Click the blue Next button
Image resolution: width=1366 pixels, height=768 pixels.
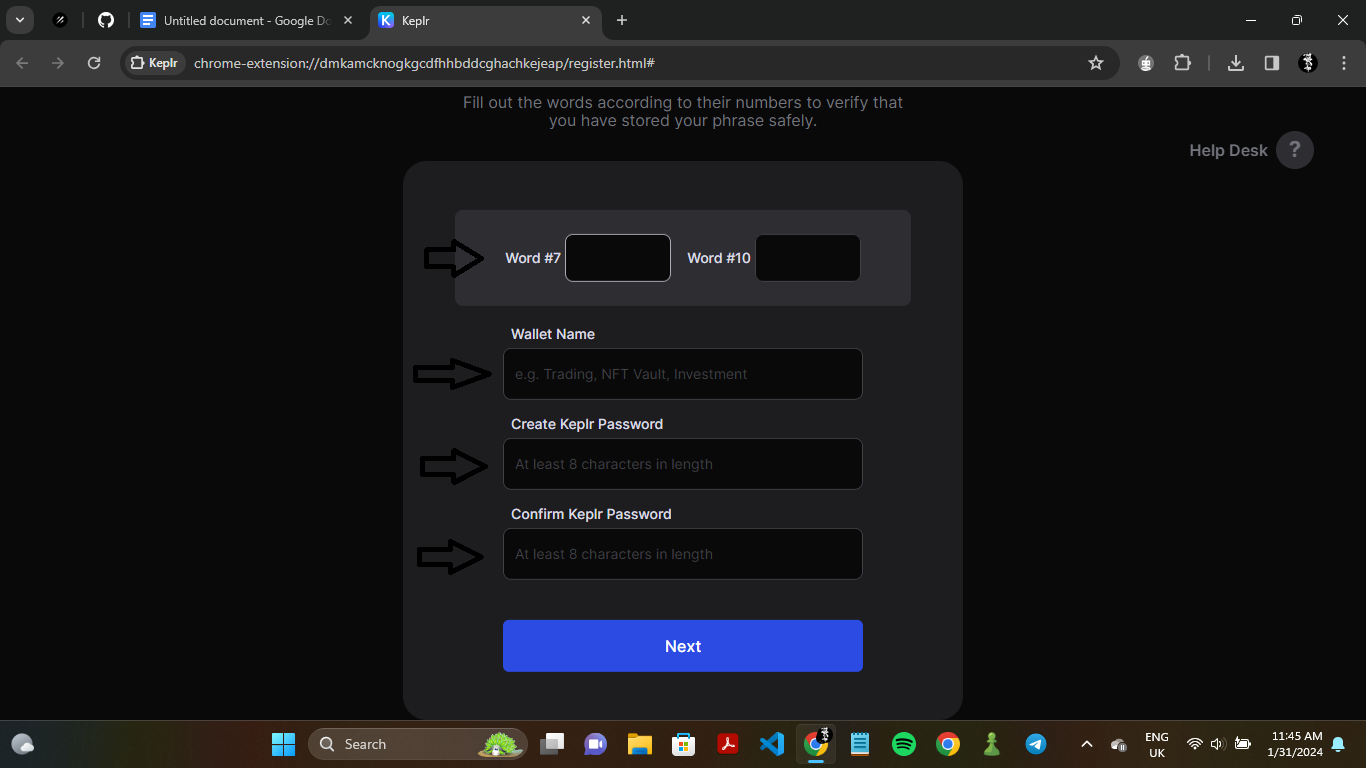[x=683, y=646]
